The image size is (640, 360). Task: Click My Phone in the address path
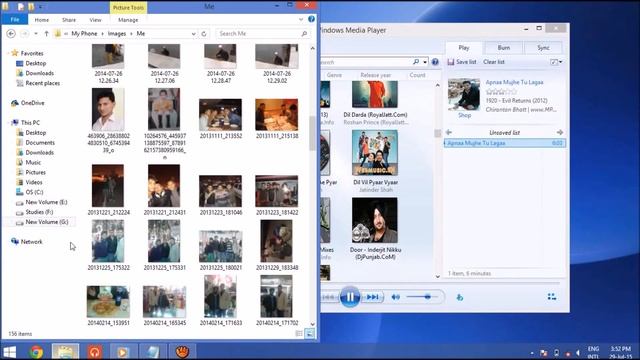pyautogui.click(x=84, y=33)
